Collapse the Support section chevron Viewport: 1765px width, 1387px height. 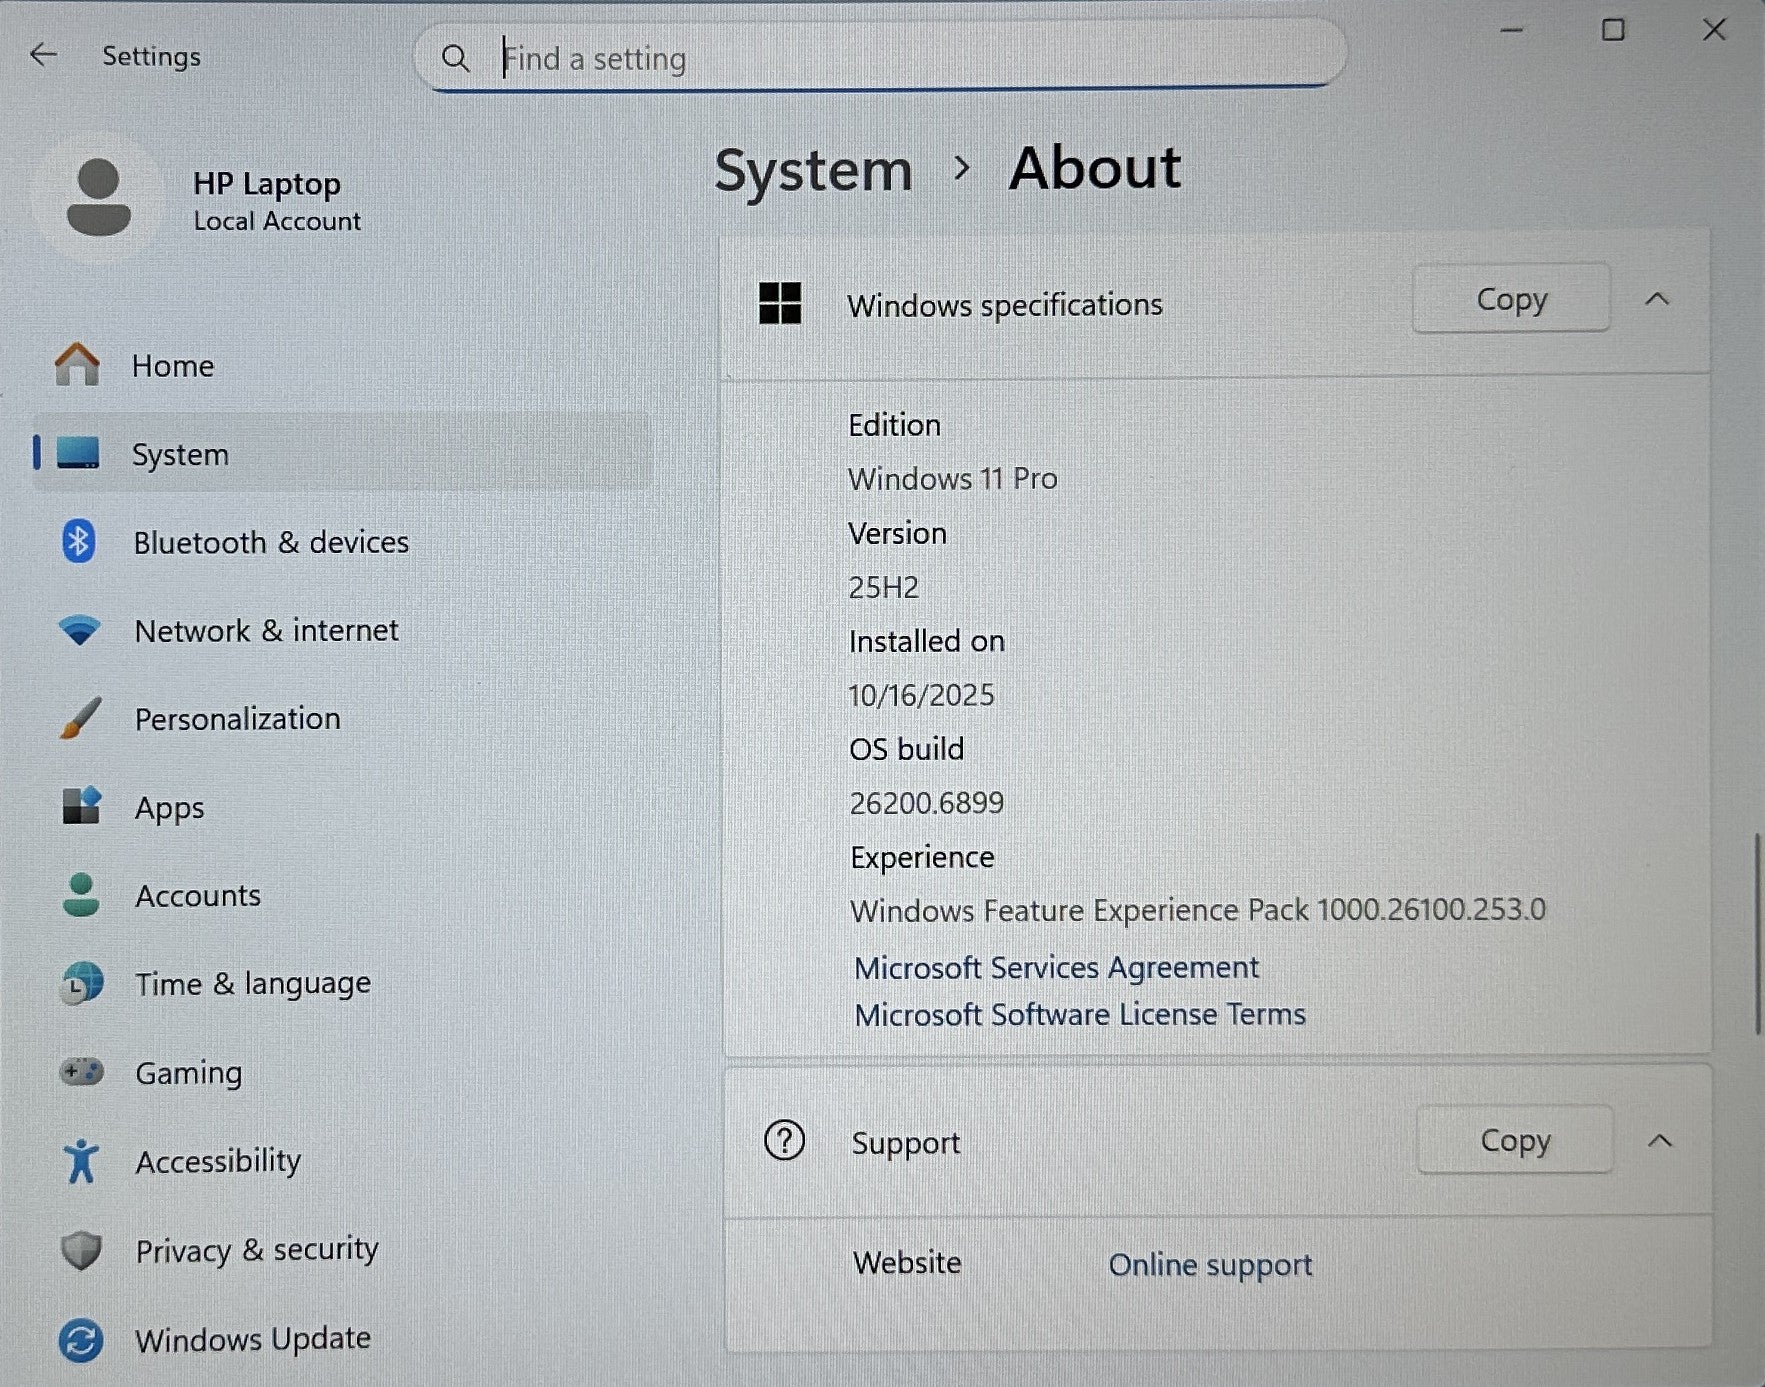pos(1660,1141)
